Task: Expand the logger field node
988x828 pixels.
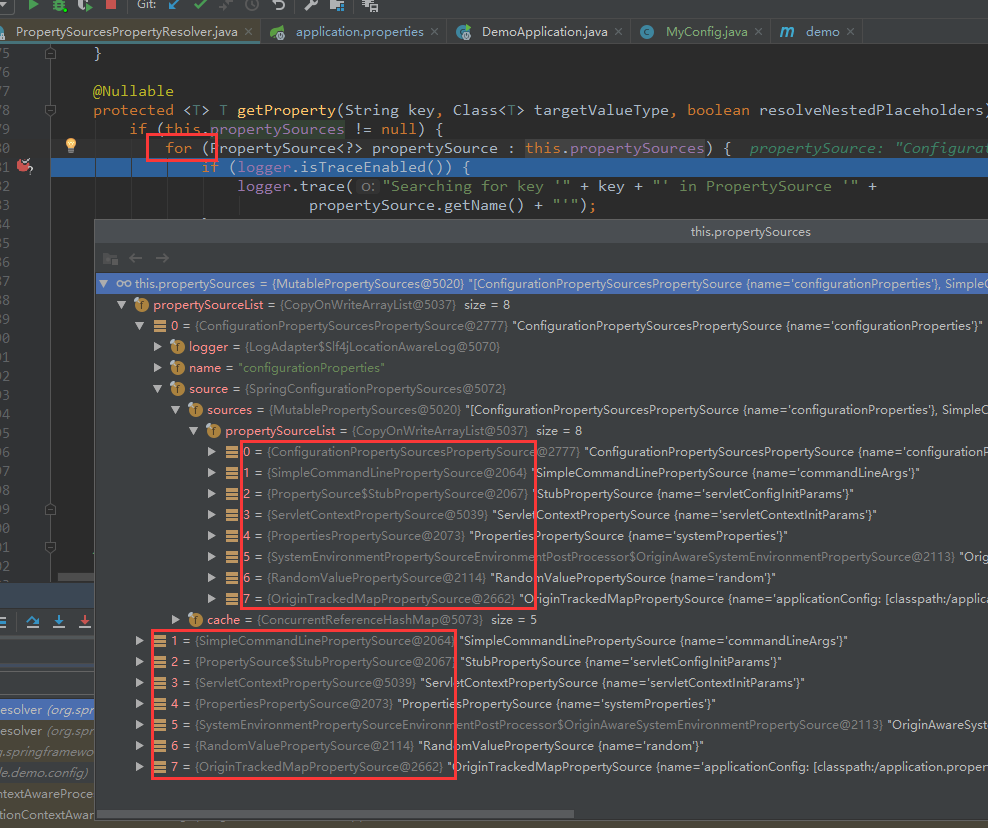Action: tap(158, 347)
